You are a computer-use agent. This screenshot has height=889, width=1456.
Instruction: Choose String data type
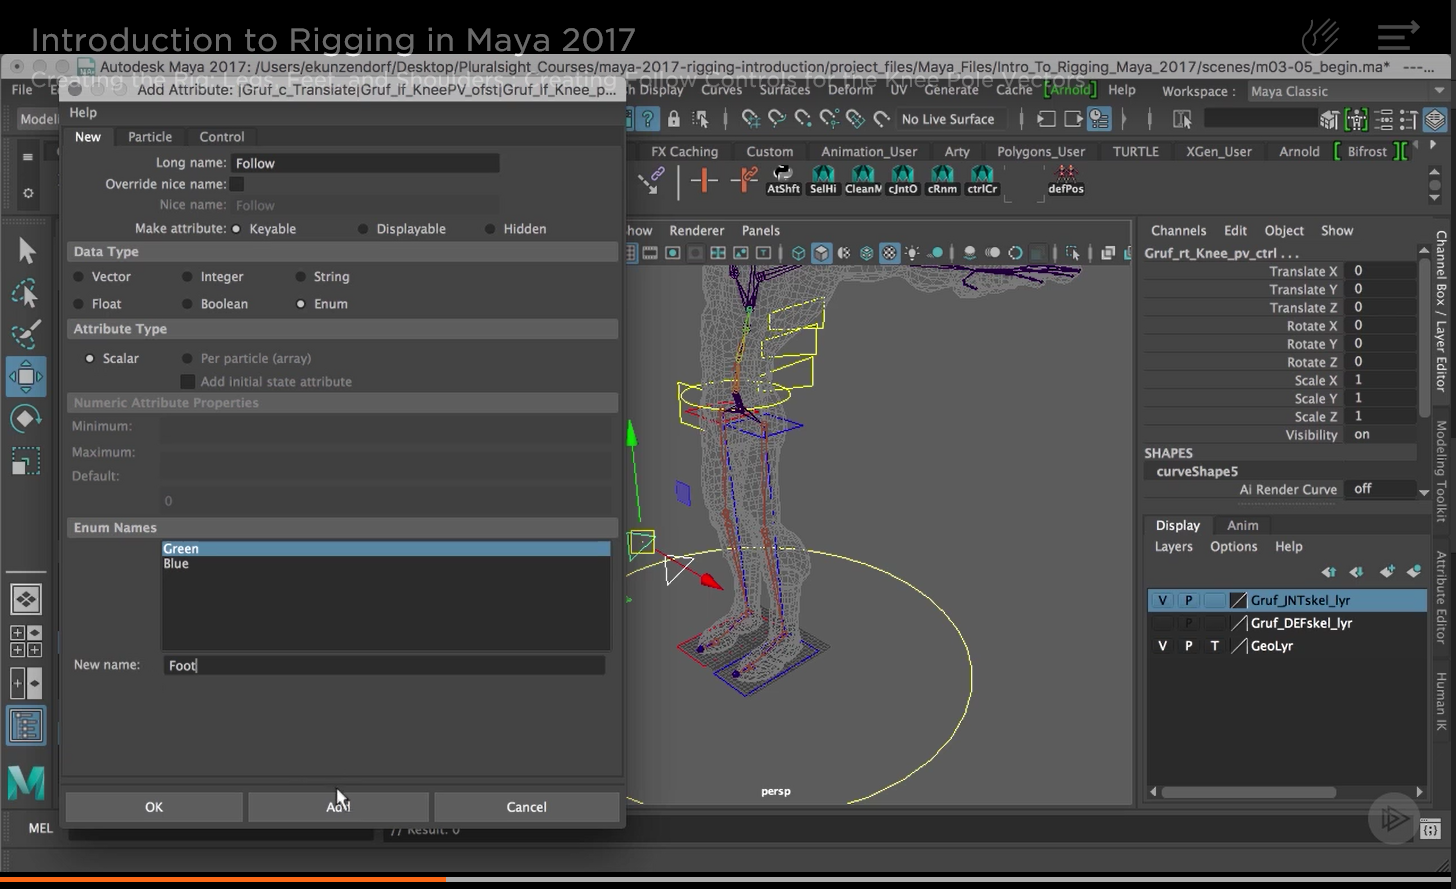click(300, 277)
